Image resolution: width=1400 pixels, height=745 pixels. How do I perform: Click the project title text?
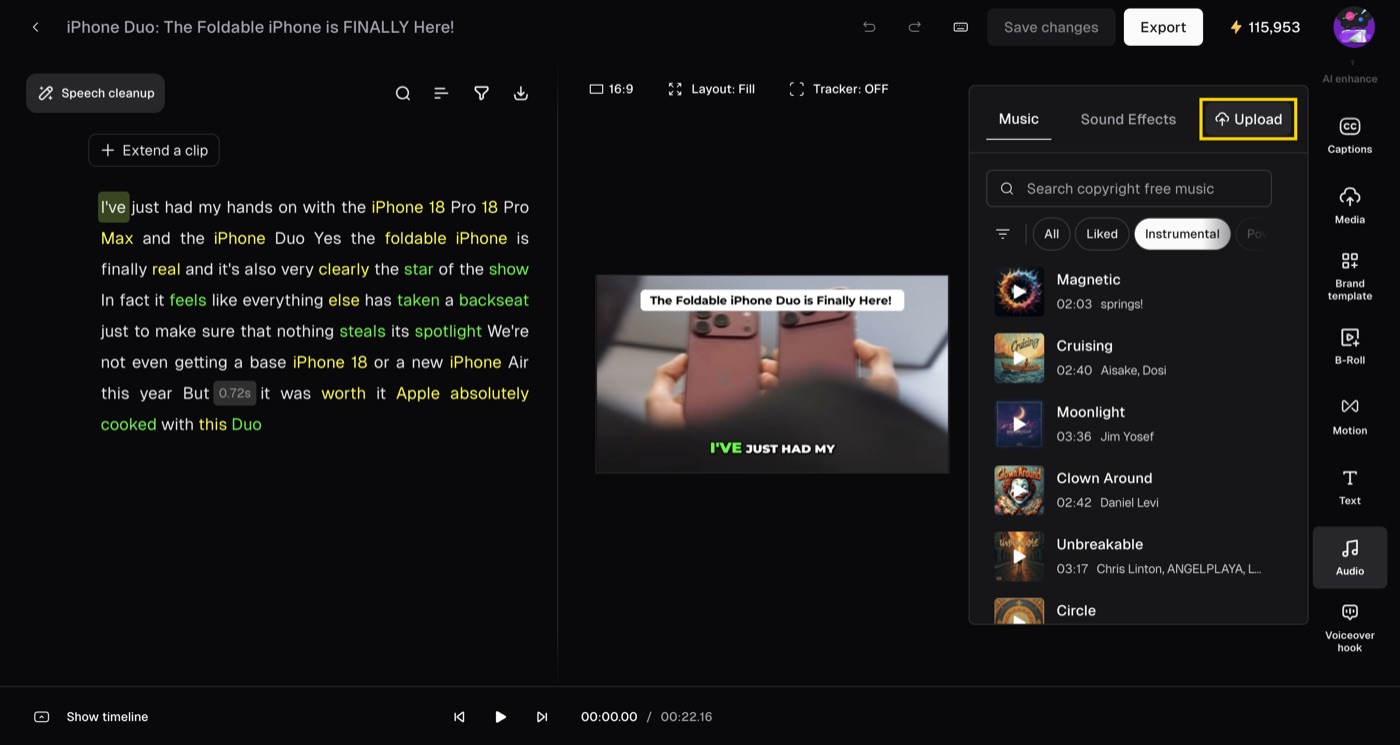click(260, 27)
